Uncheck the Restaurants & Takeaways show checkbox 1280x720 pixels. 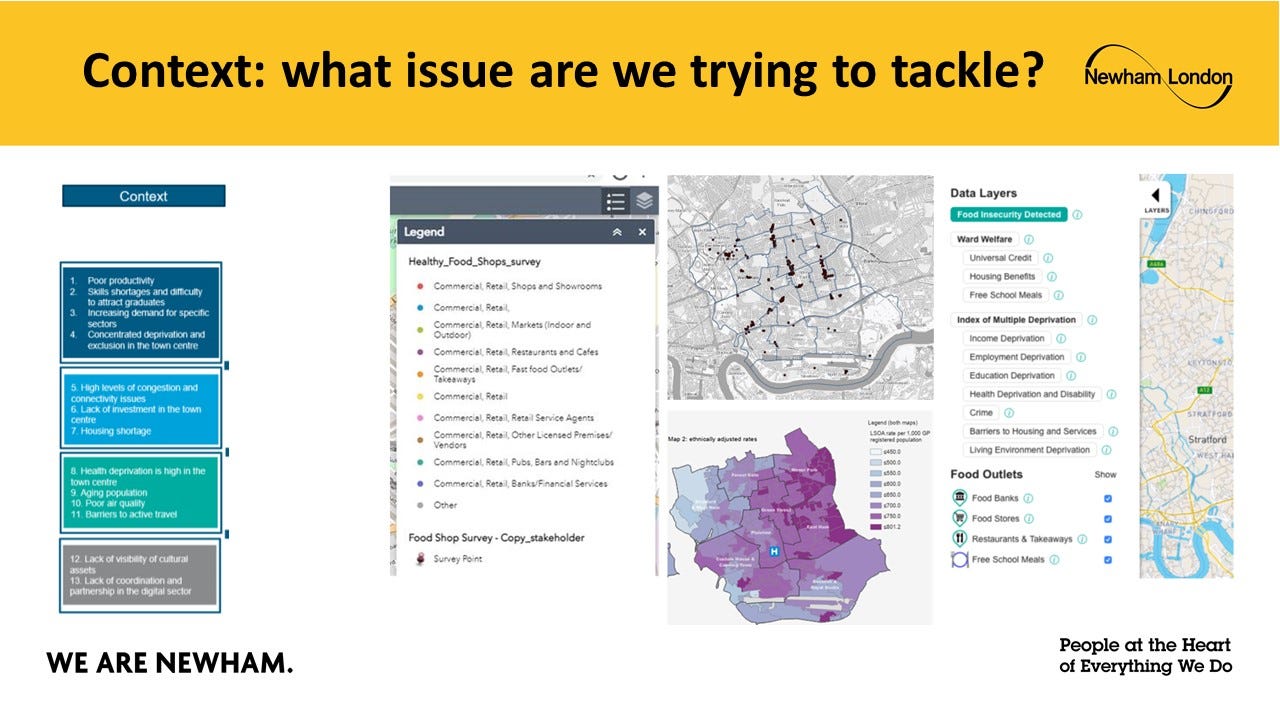tap(1108, 539)
